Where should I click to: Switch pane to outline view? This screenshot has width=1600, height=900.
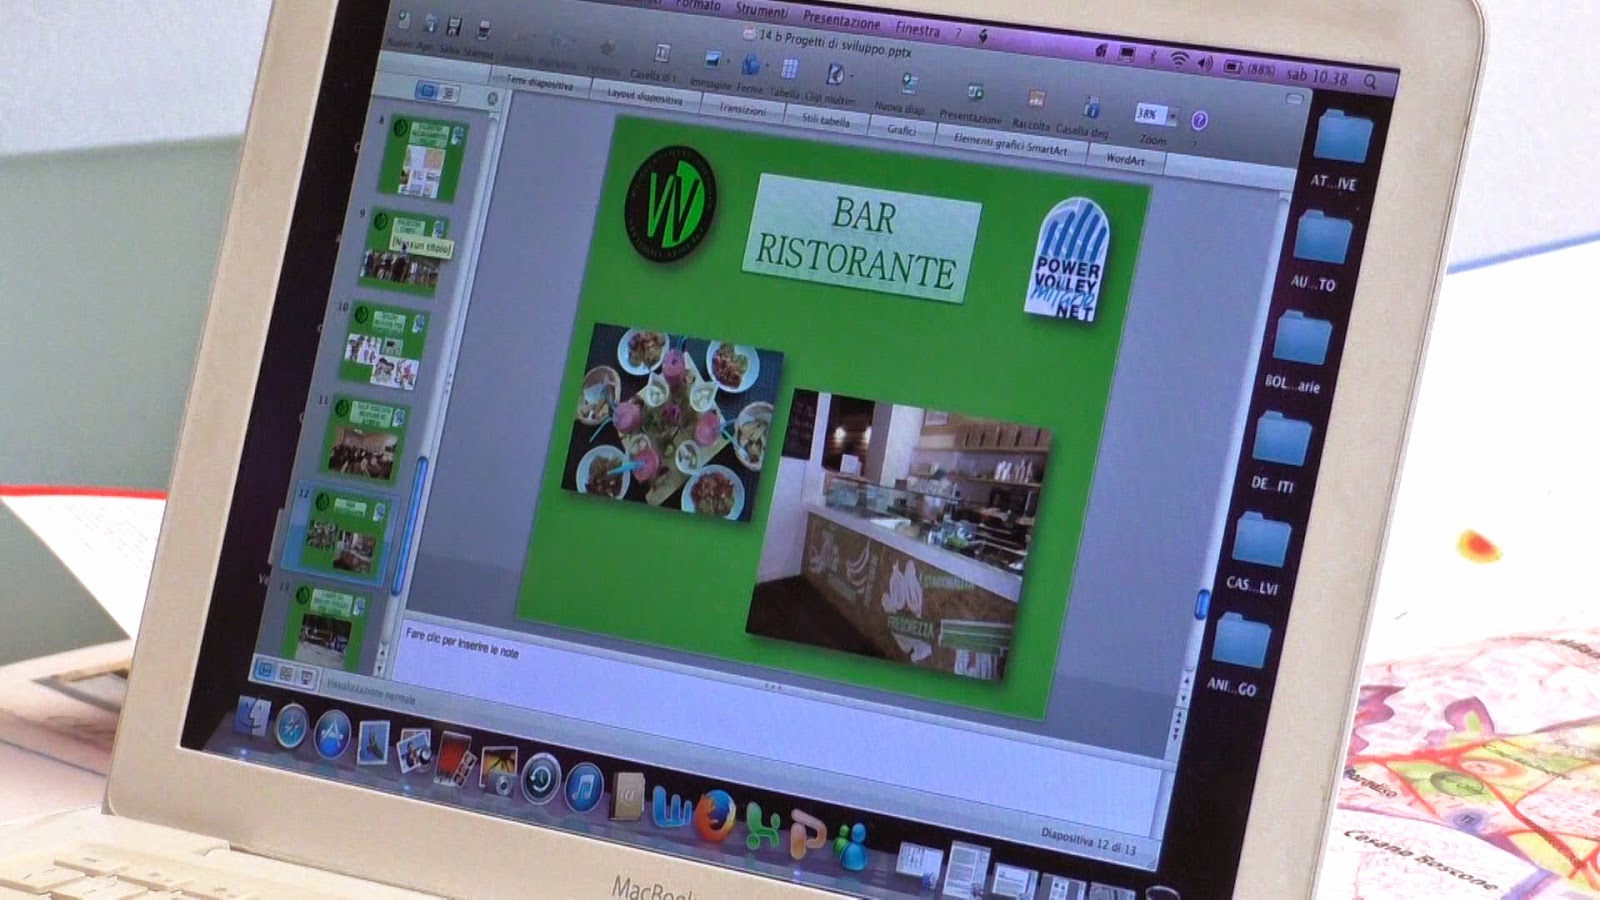(x=447, y=93)
